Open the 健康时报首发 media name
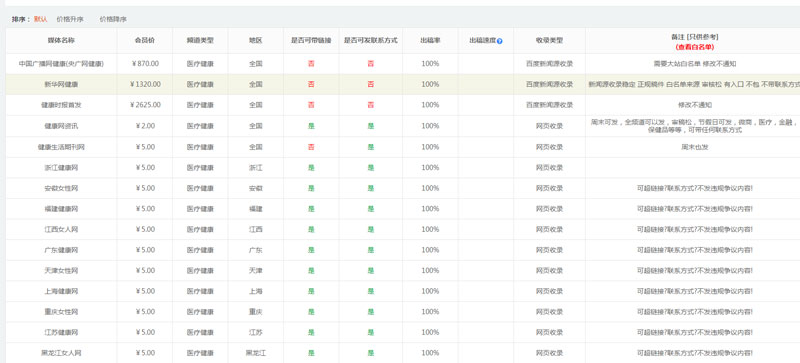The height and width of the screenshot is (363, 800). tap(61, 105)
